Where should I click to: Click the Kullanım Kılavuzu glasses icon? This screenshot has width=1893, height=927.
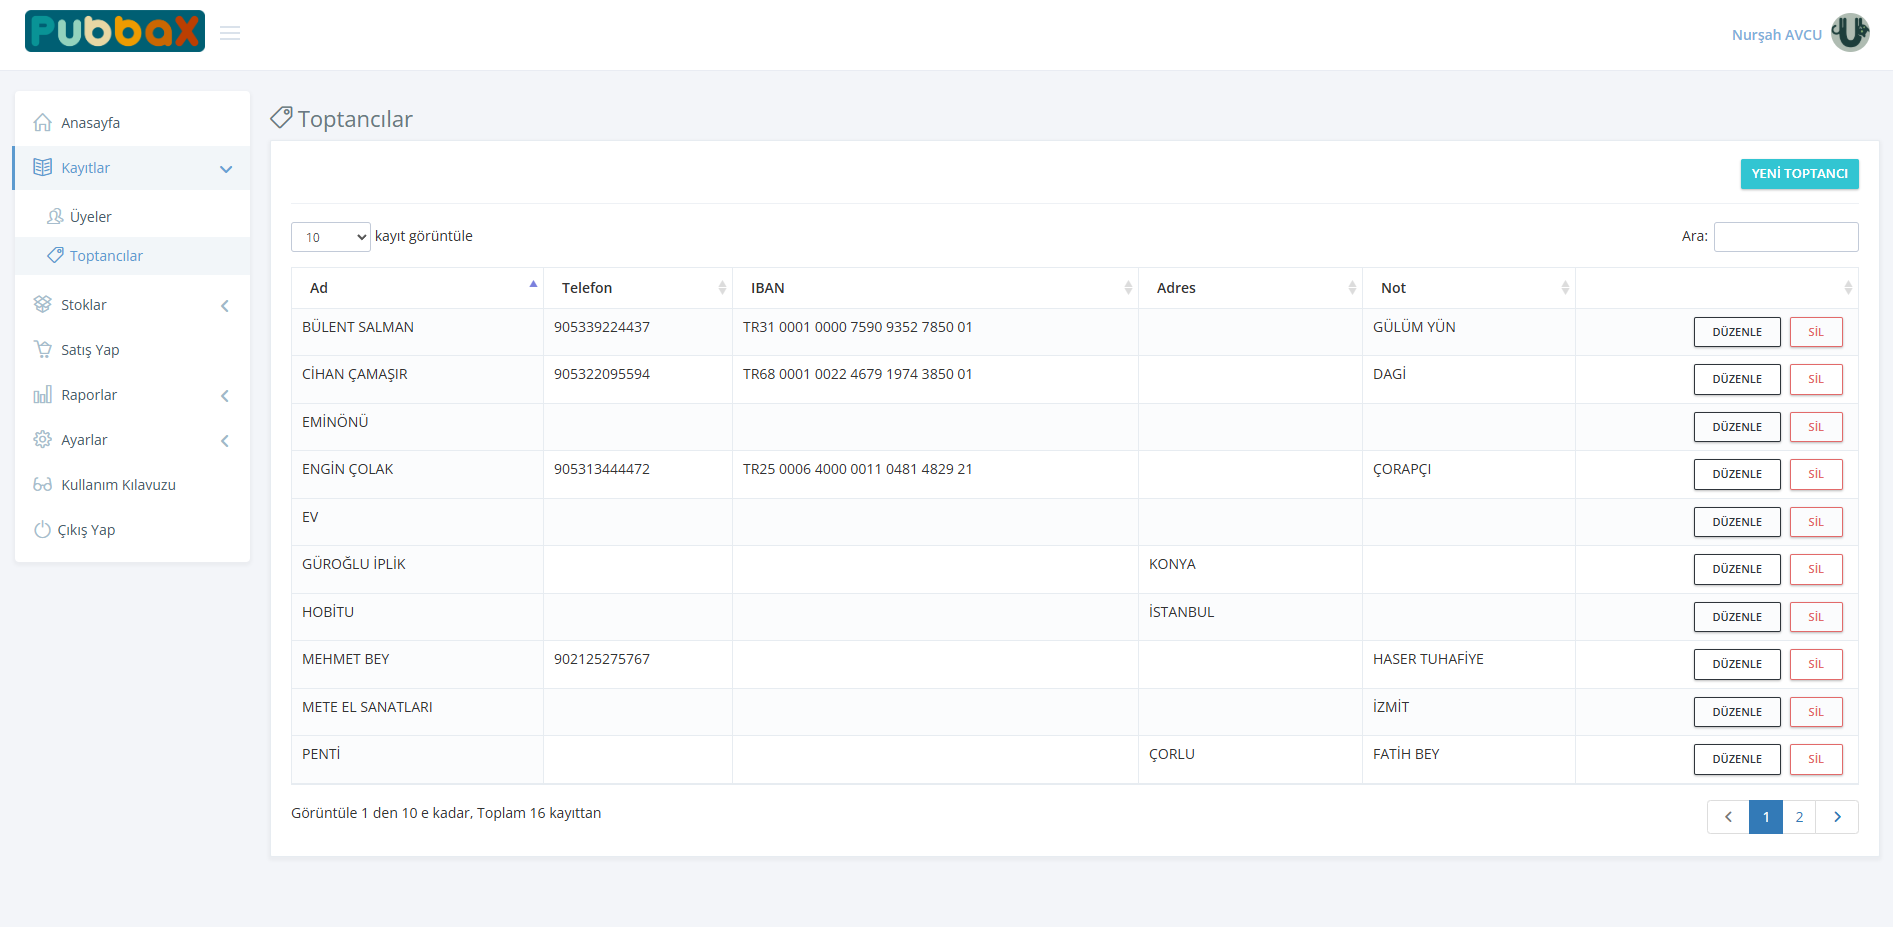click(x=42, y=485)
